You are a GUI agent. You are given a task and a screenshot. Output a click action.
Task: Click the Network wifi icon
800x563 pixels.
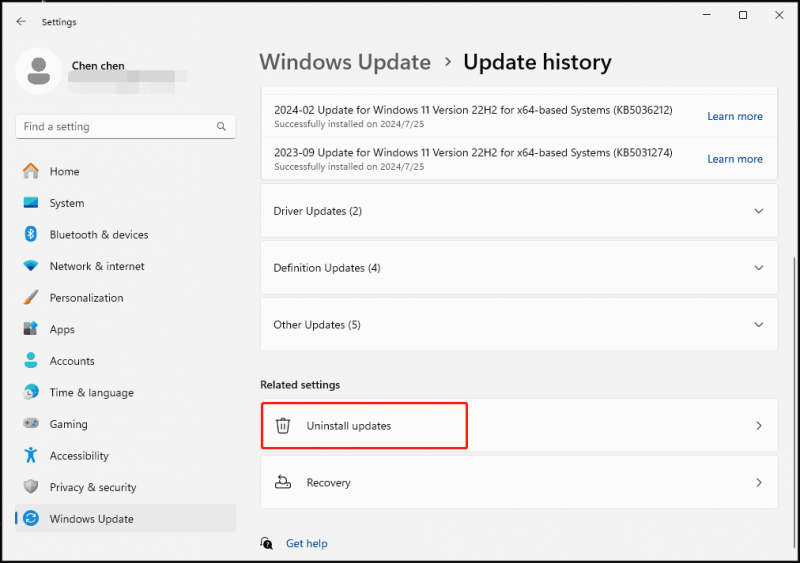pos(31,266)
